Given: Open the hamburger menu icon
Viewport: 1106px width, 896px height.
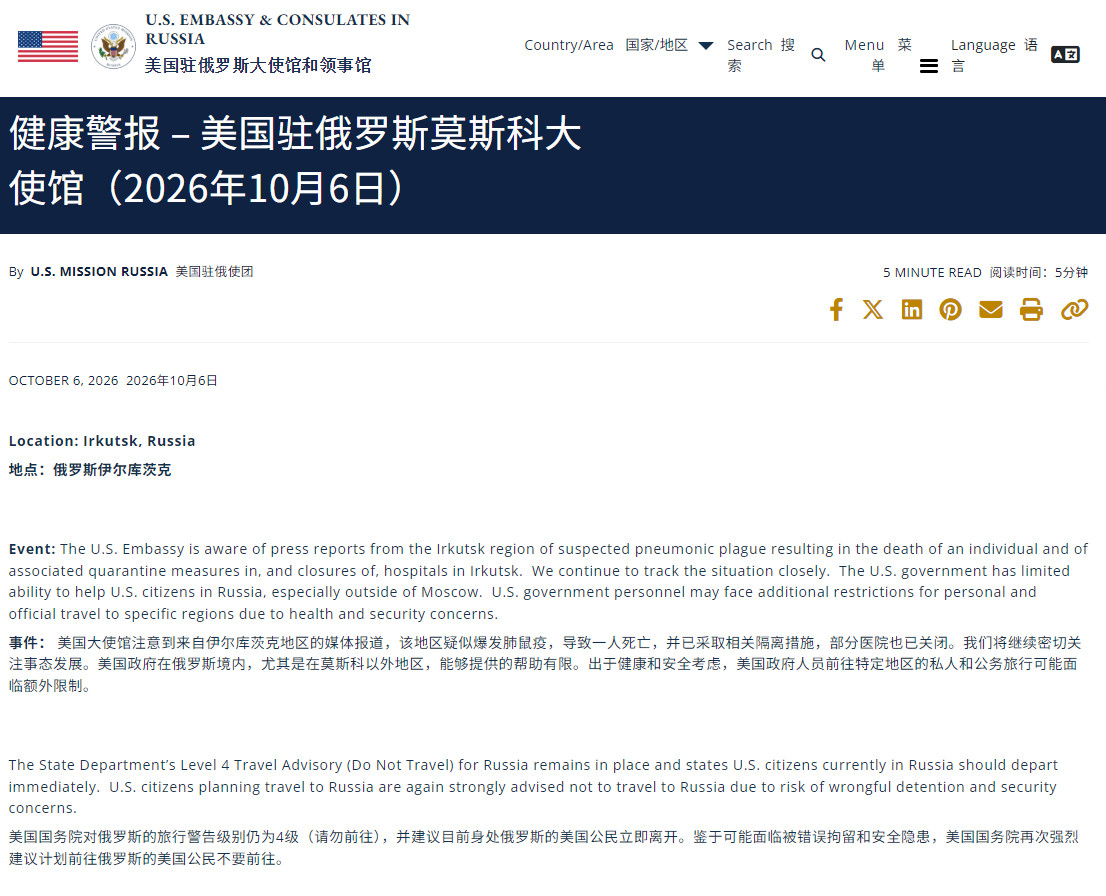Looking at the screenshot, I should [929, 66].
